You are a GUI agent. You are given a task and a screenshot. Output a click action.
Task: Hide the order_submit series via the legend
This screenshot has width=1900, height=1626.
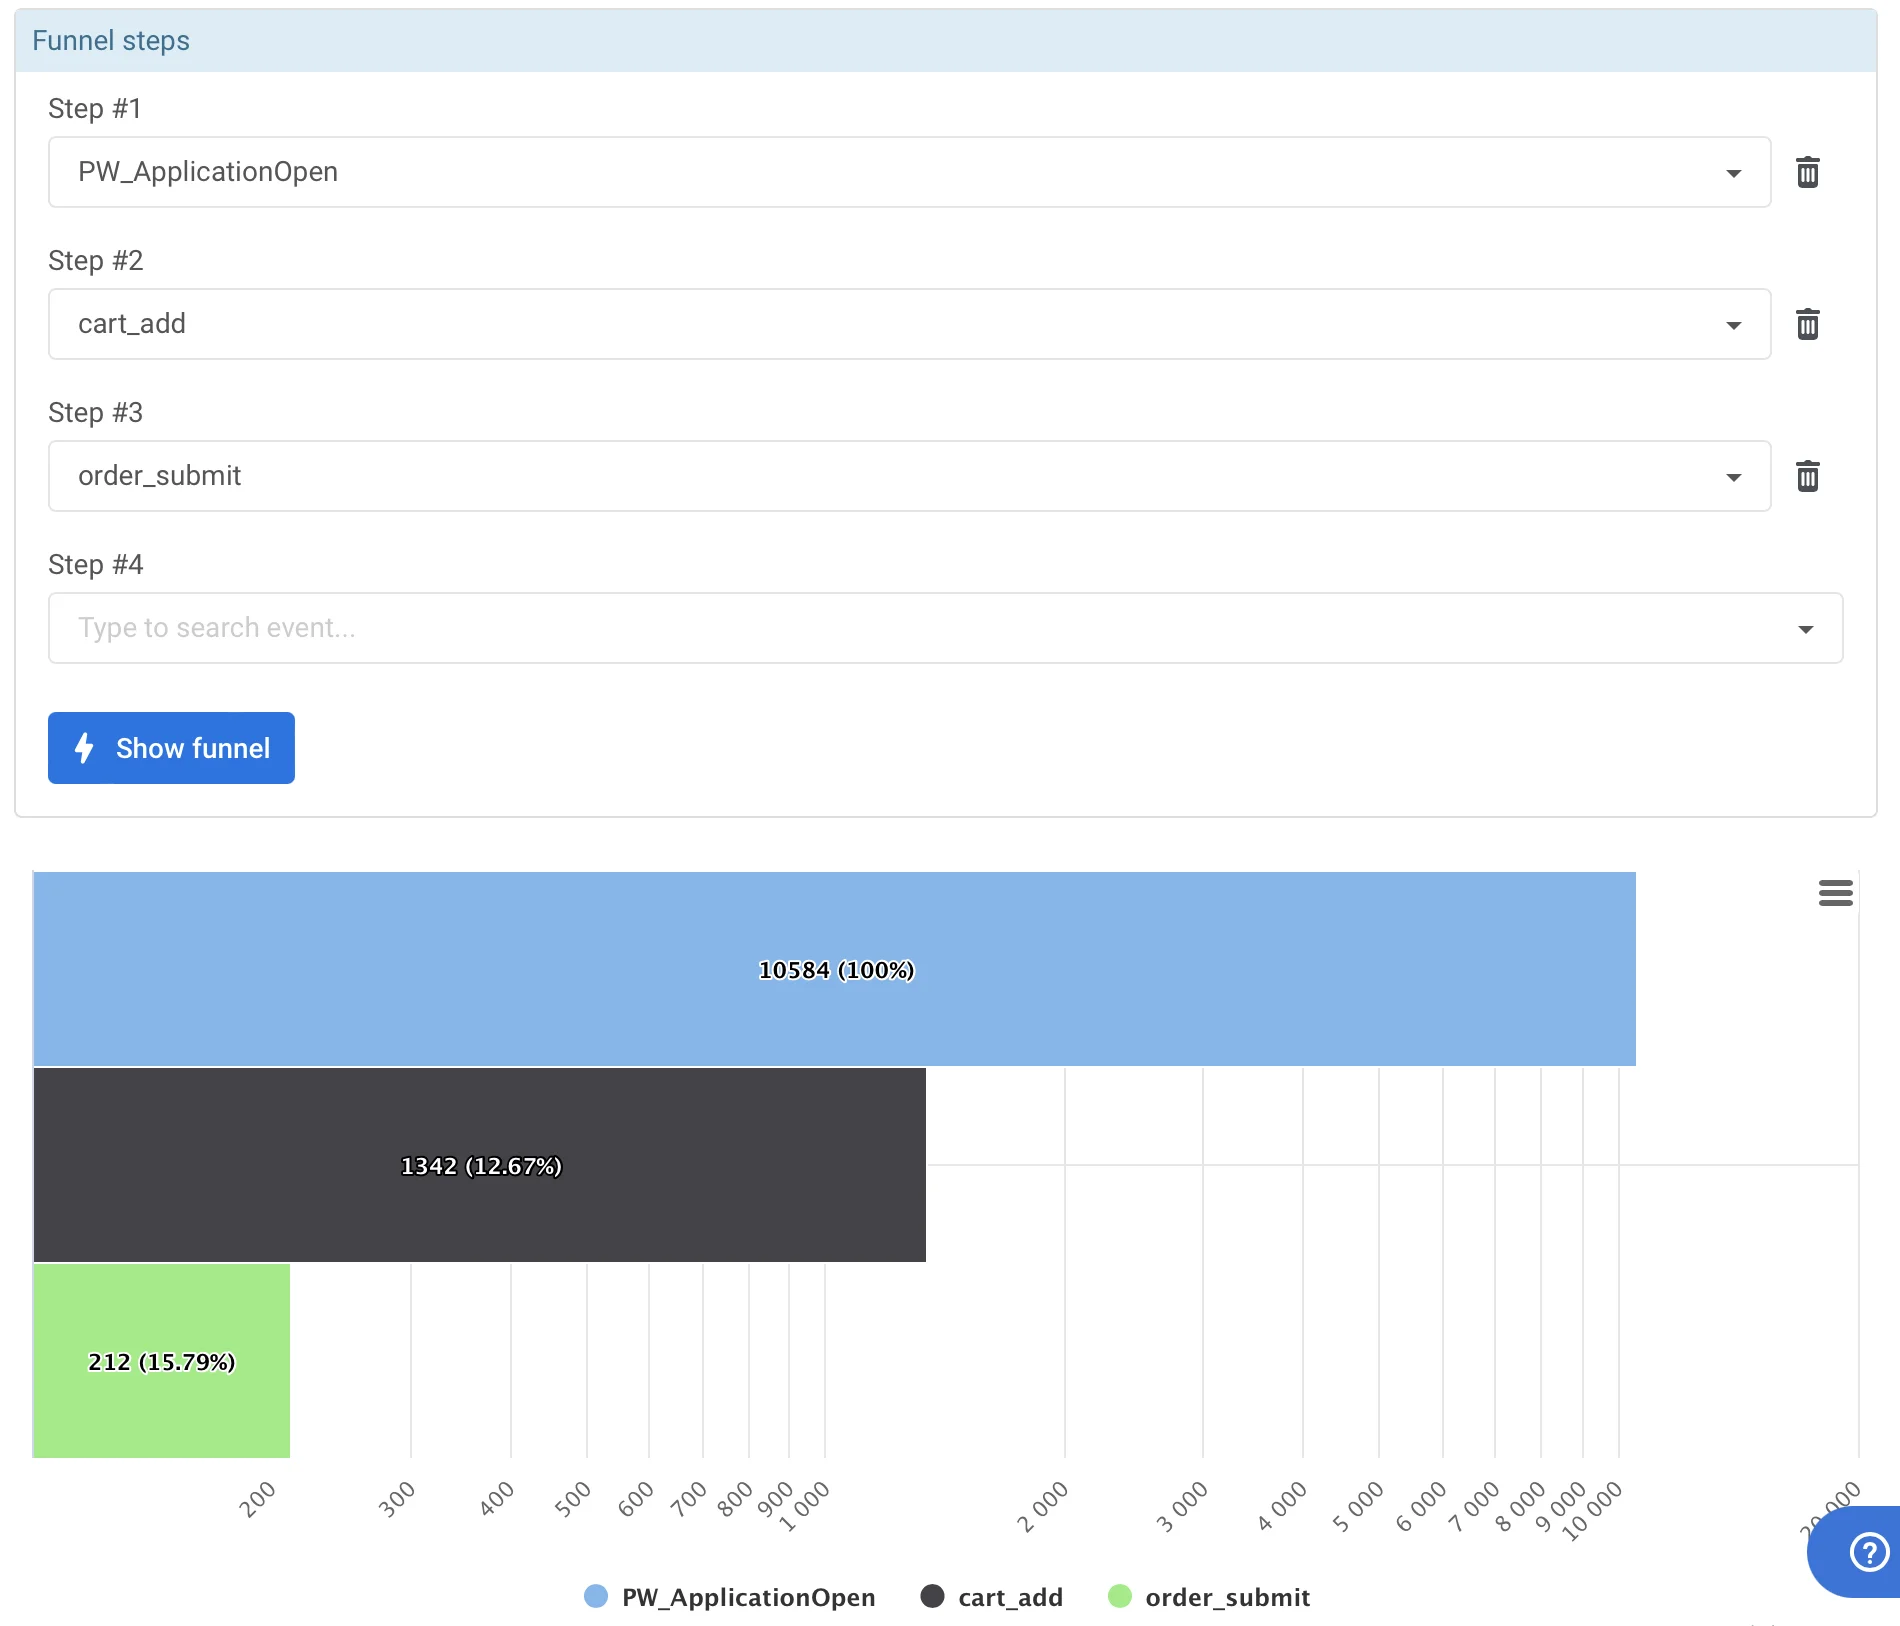pyautogui.click(x=1227, y=1597)
